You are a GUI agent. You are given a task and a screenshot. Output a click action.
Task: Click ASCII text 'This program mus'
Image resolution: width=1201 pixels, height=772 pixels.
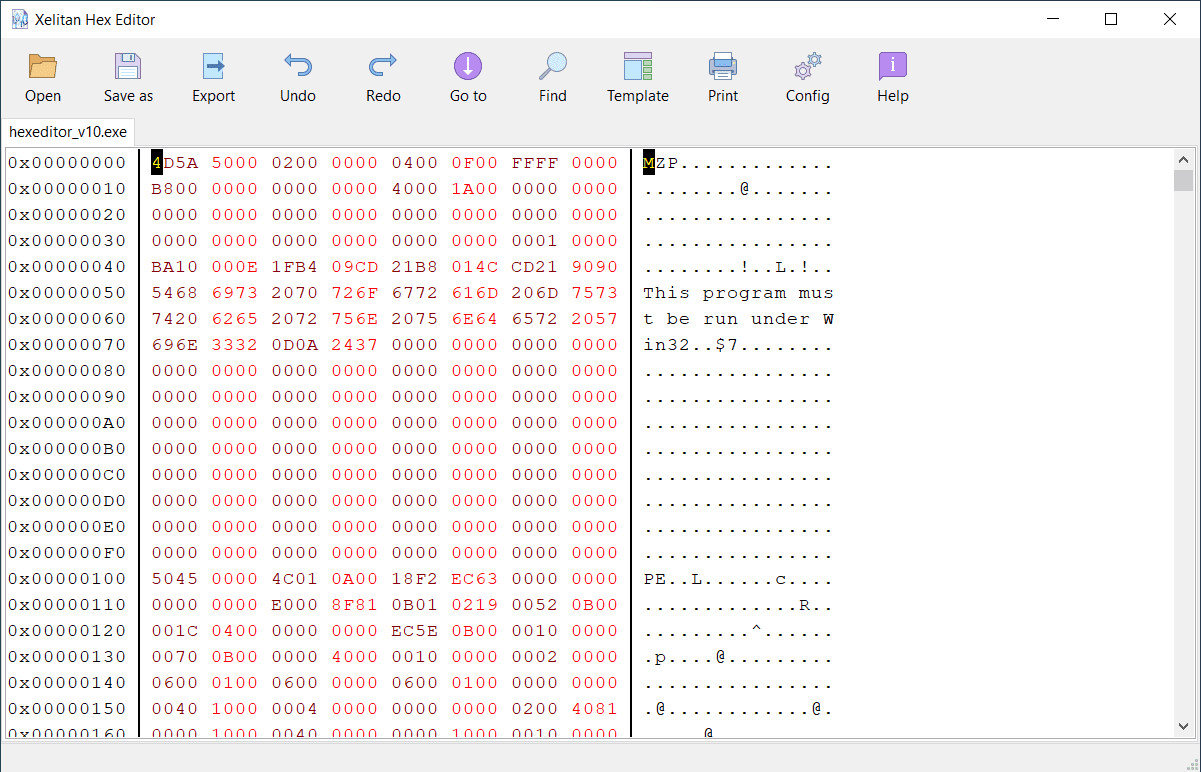click(x=738, y=293)
